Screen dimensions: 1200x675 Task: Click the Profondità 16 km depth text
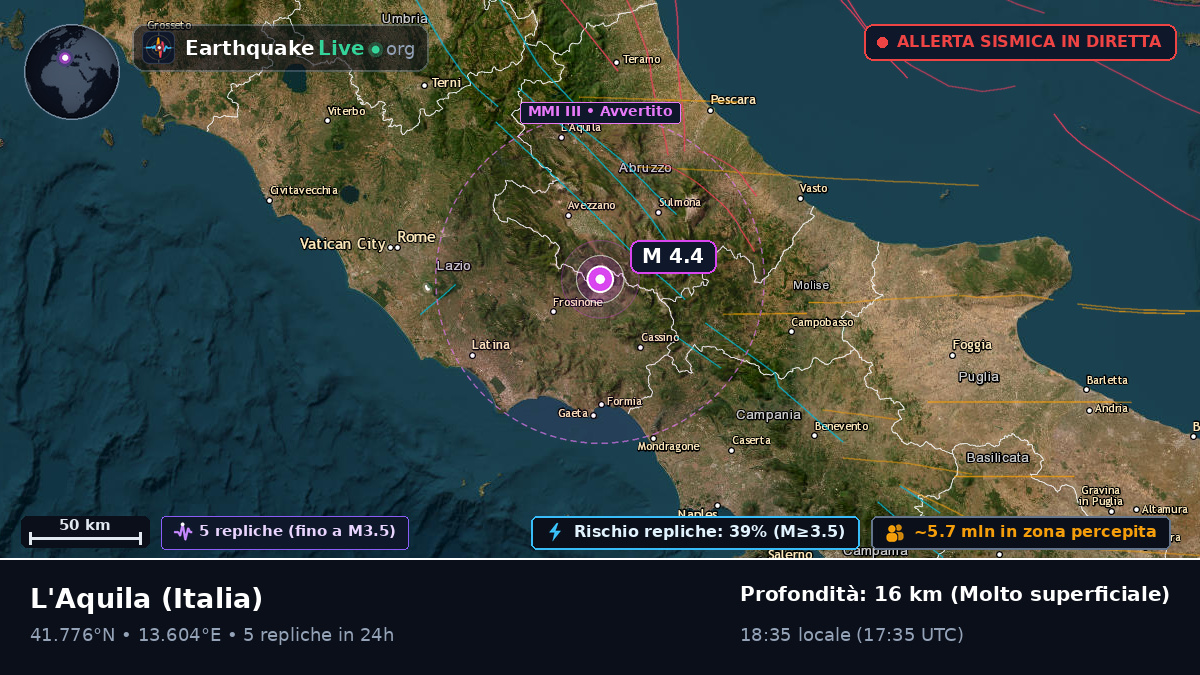[955, 594]
